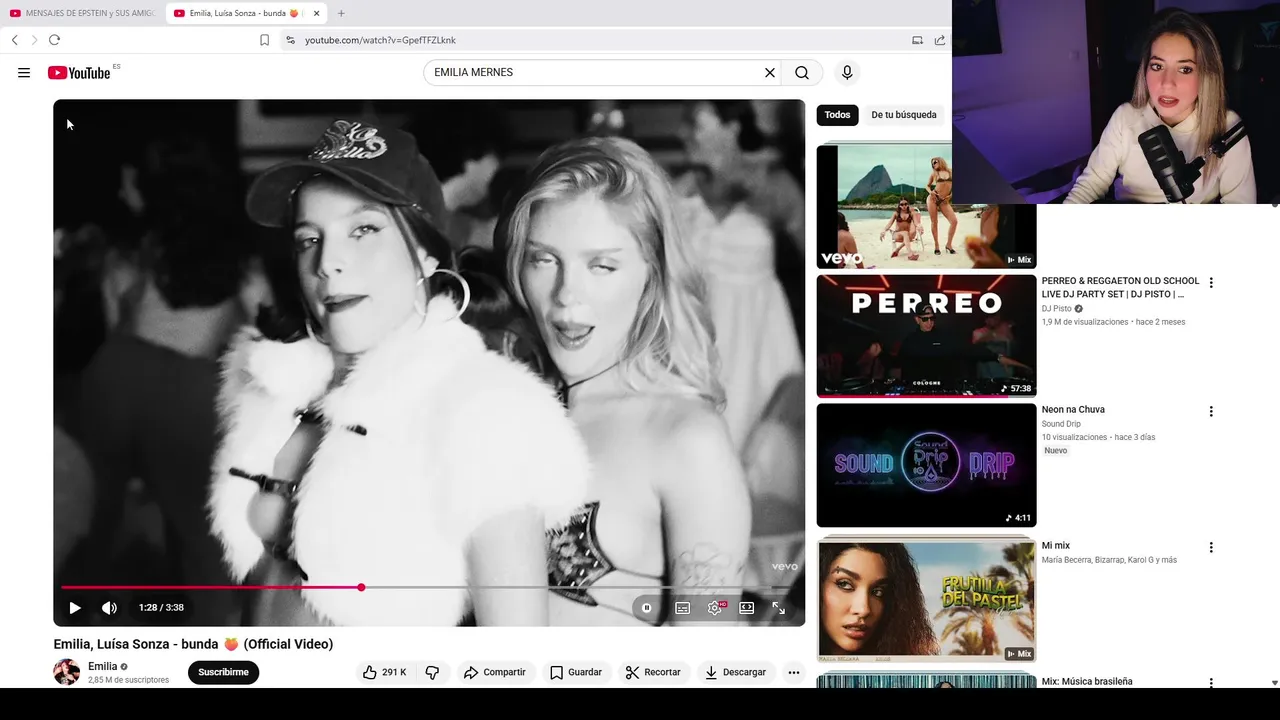
Task: Switch to MENSAJES DE EPSTEIN tab
Action: 83,13
